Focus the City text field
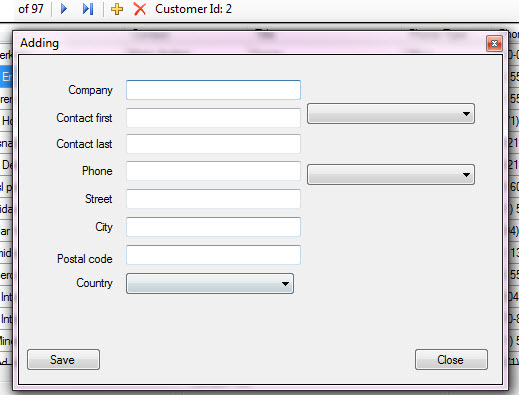This screenshot has width=519, height=395. coord(213,227)
